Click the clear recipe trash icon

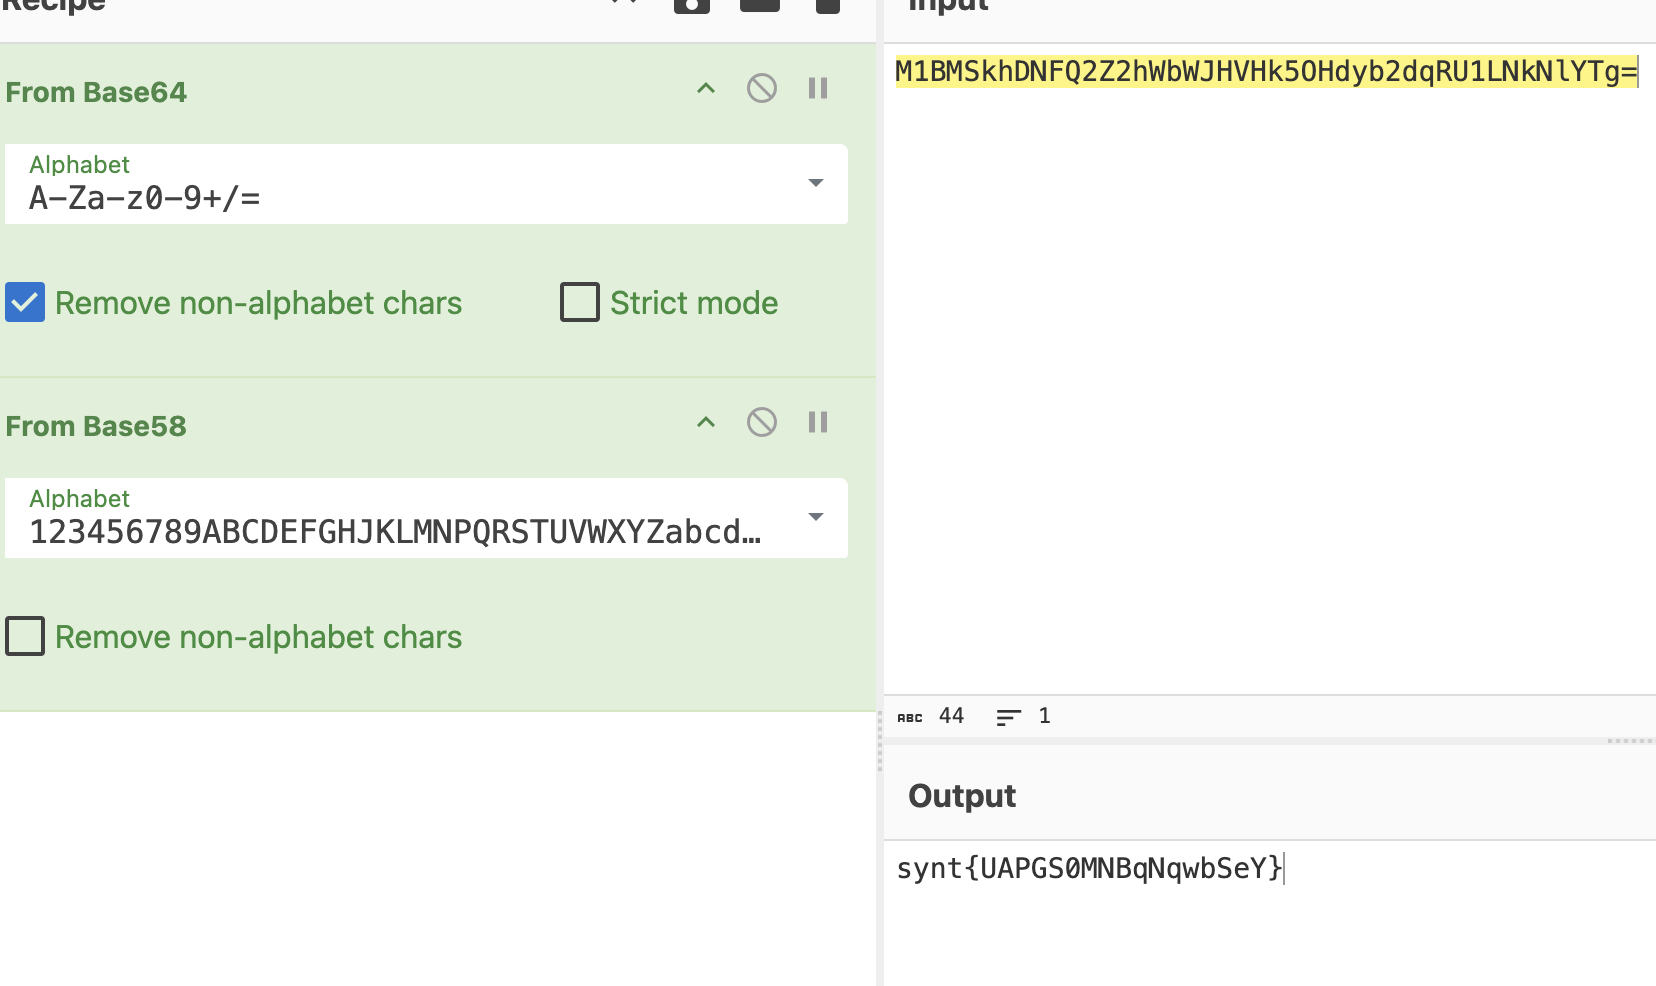828,5
